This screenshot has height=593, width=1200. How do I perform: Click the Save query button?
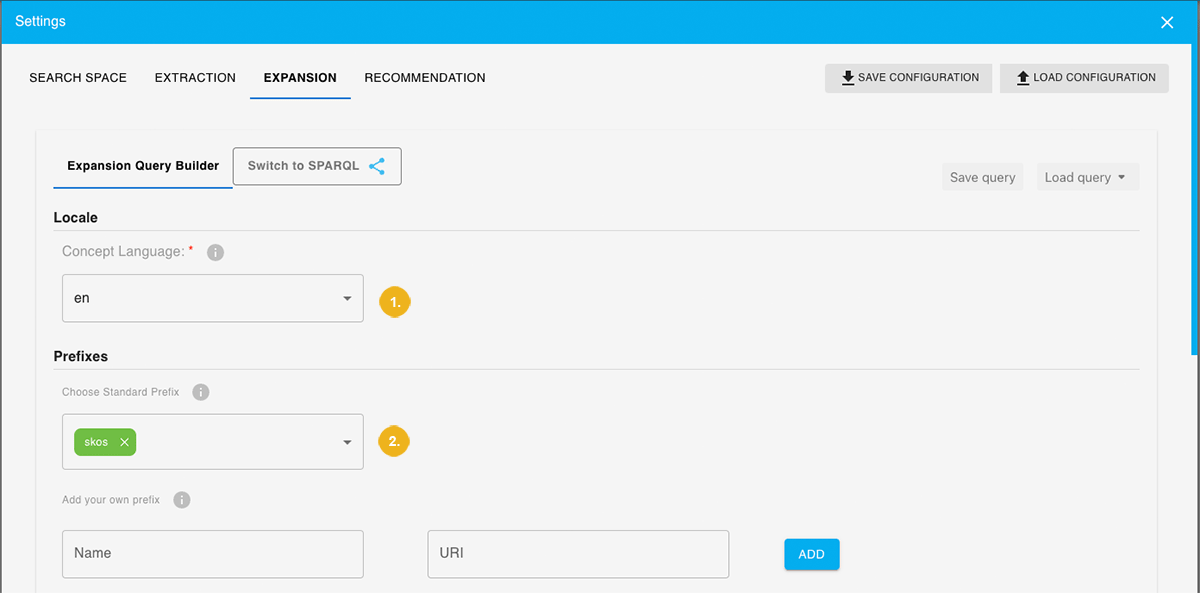point(982,176)
